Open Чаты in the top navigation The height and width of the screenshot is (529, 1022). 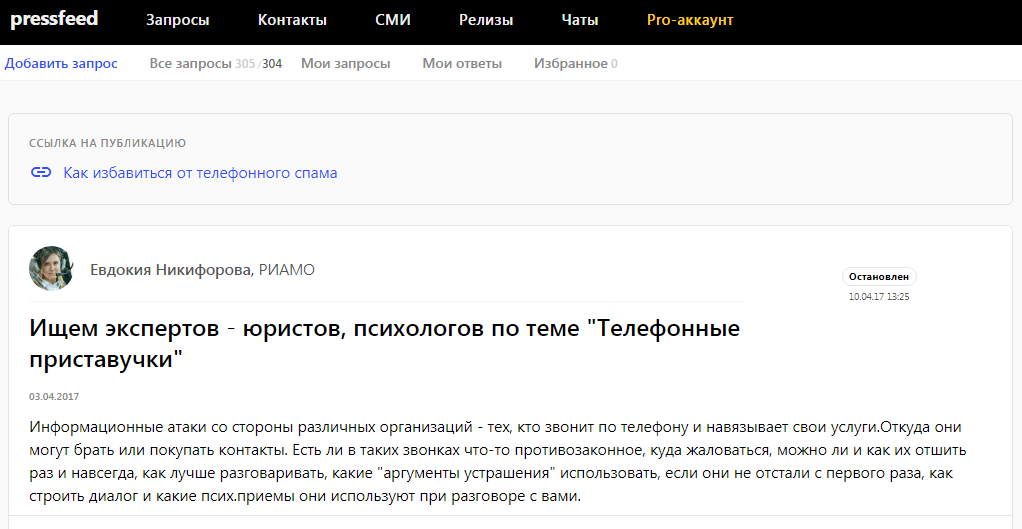tap(580, 20)
